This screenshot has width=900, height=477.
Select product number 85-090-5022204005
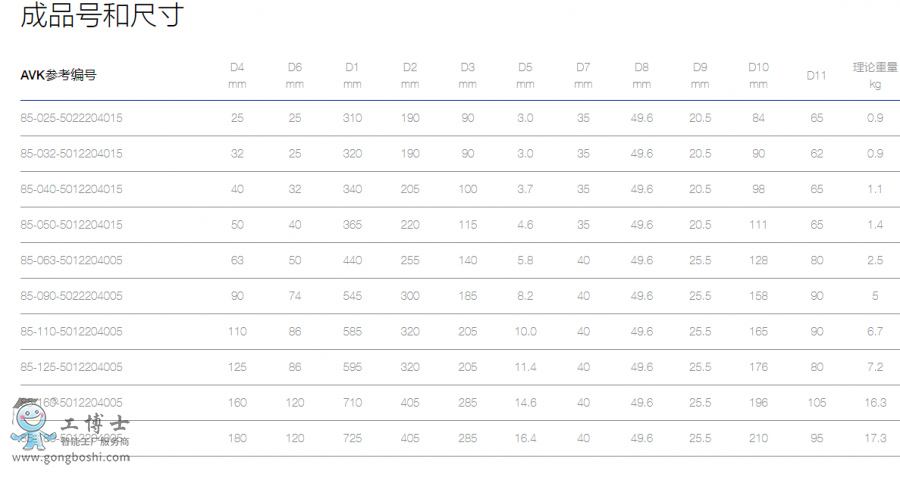coord(72,296)
